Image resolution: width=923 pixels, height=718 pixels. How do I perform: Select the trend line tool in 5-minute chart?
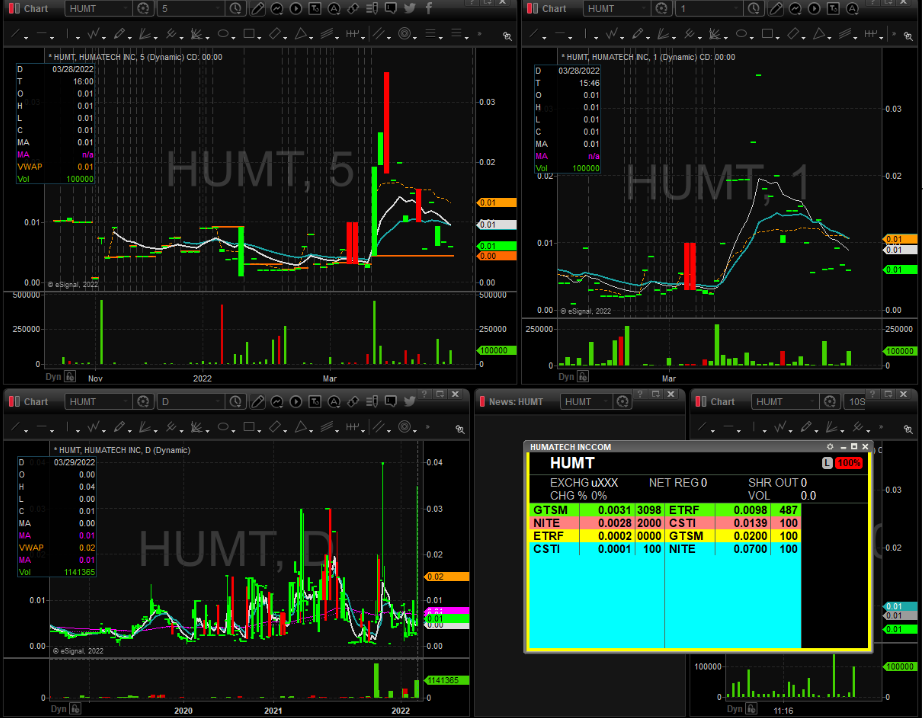[x=16, y=34]
